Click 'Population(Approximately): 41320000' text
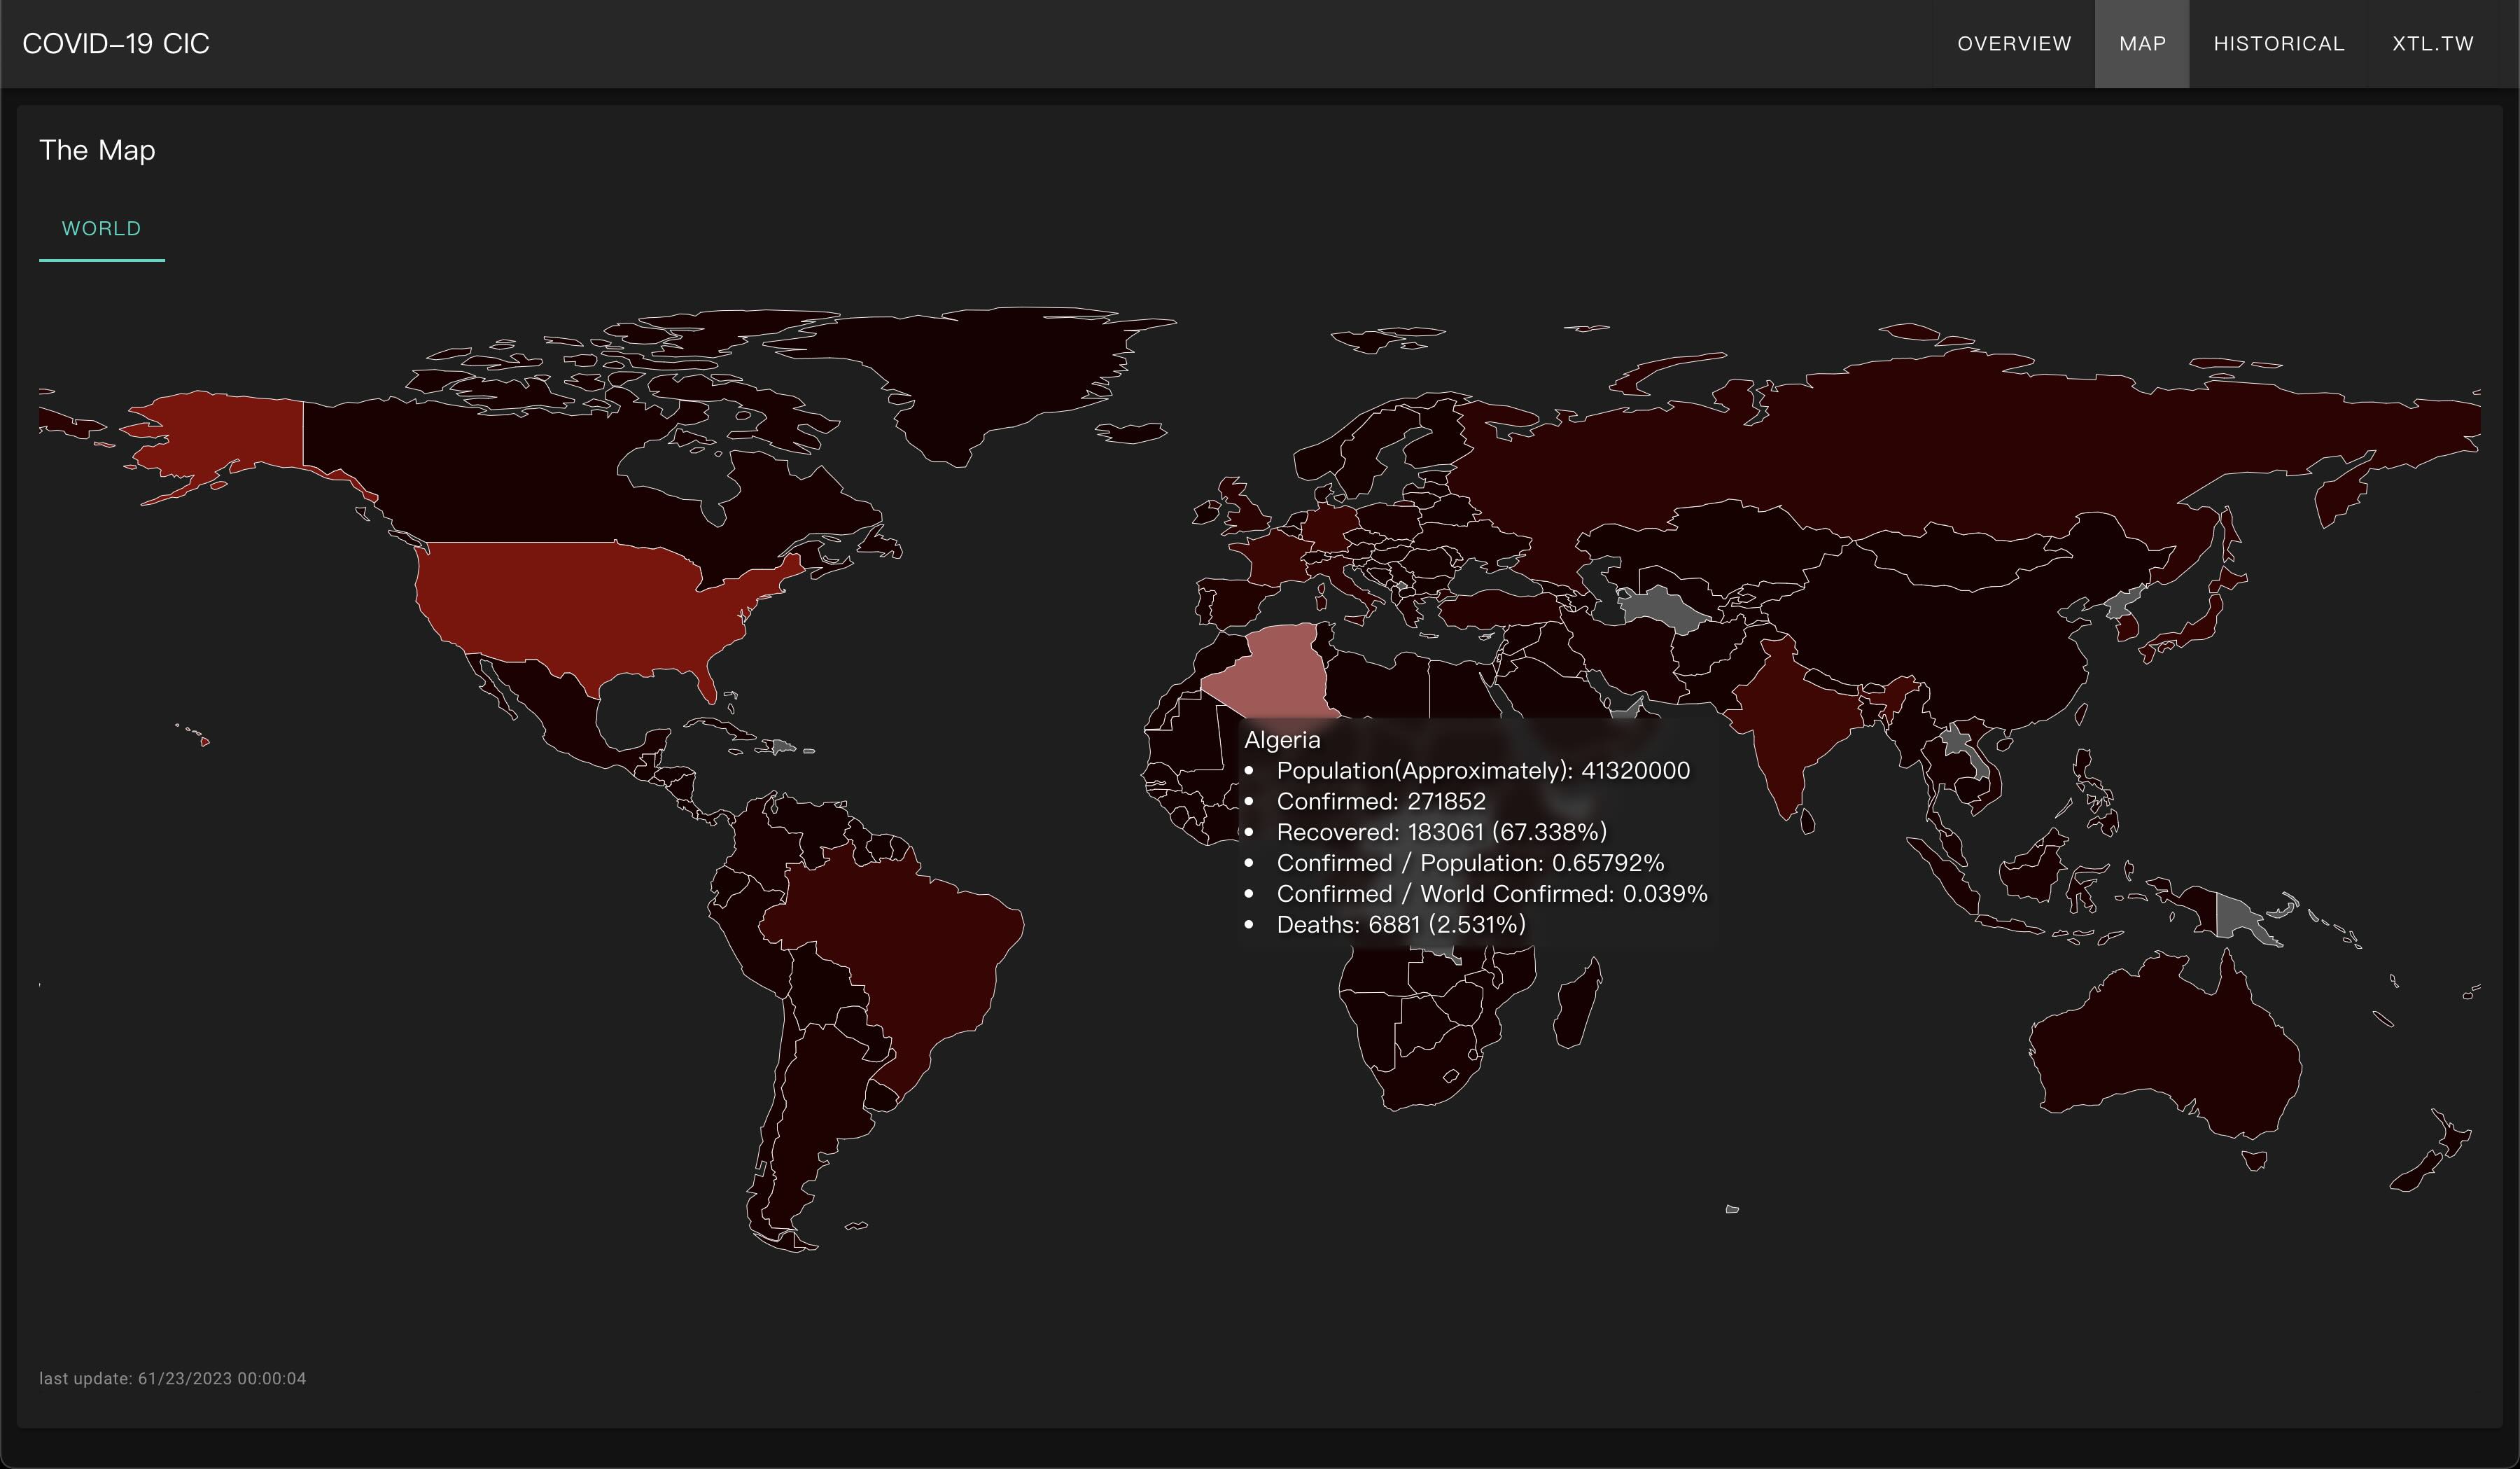Image resolution: width=2520 pixels, height=1469 pixels. [1483, 770]
